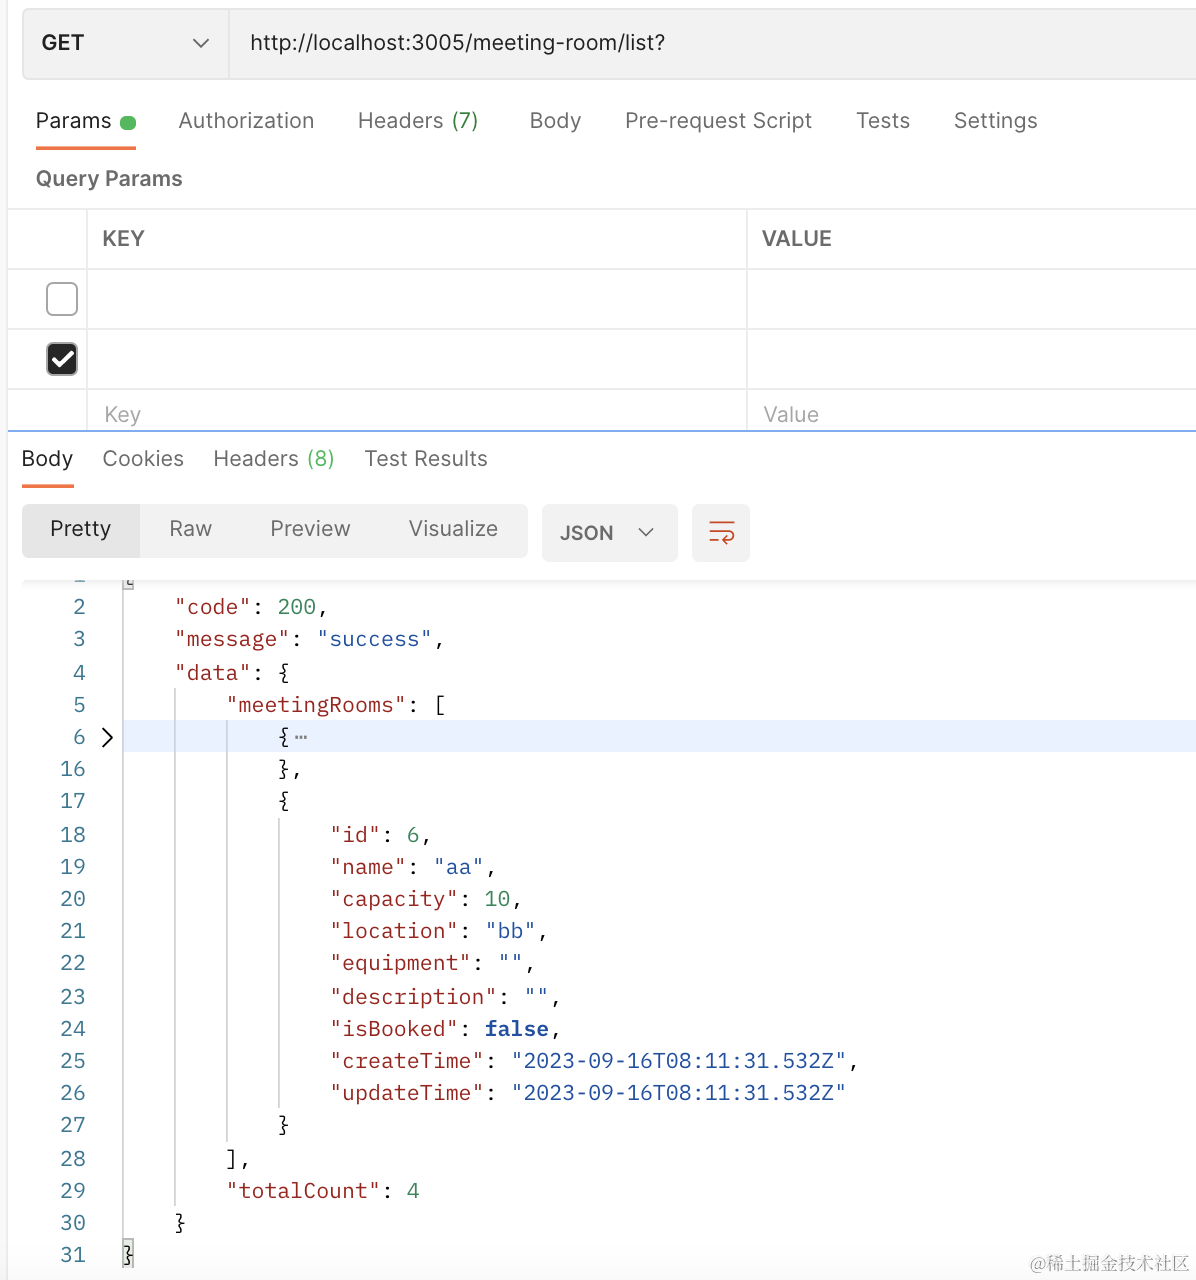View response Headers (8) tab
Viewport: 1196px width, 1280px height.
tap(273, 459)
